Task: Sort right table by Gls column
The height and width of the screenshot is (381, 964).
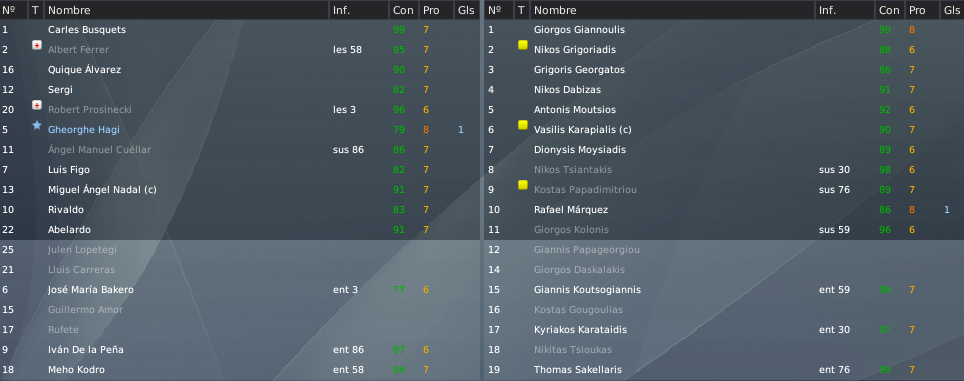Action: (952, 10)
